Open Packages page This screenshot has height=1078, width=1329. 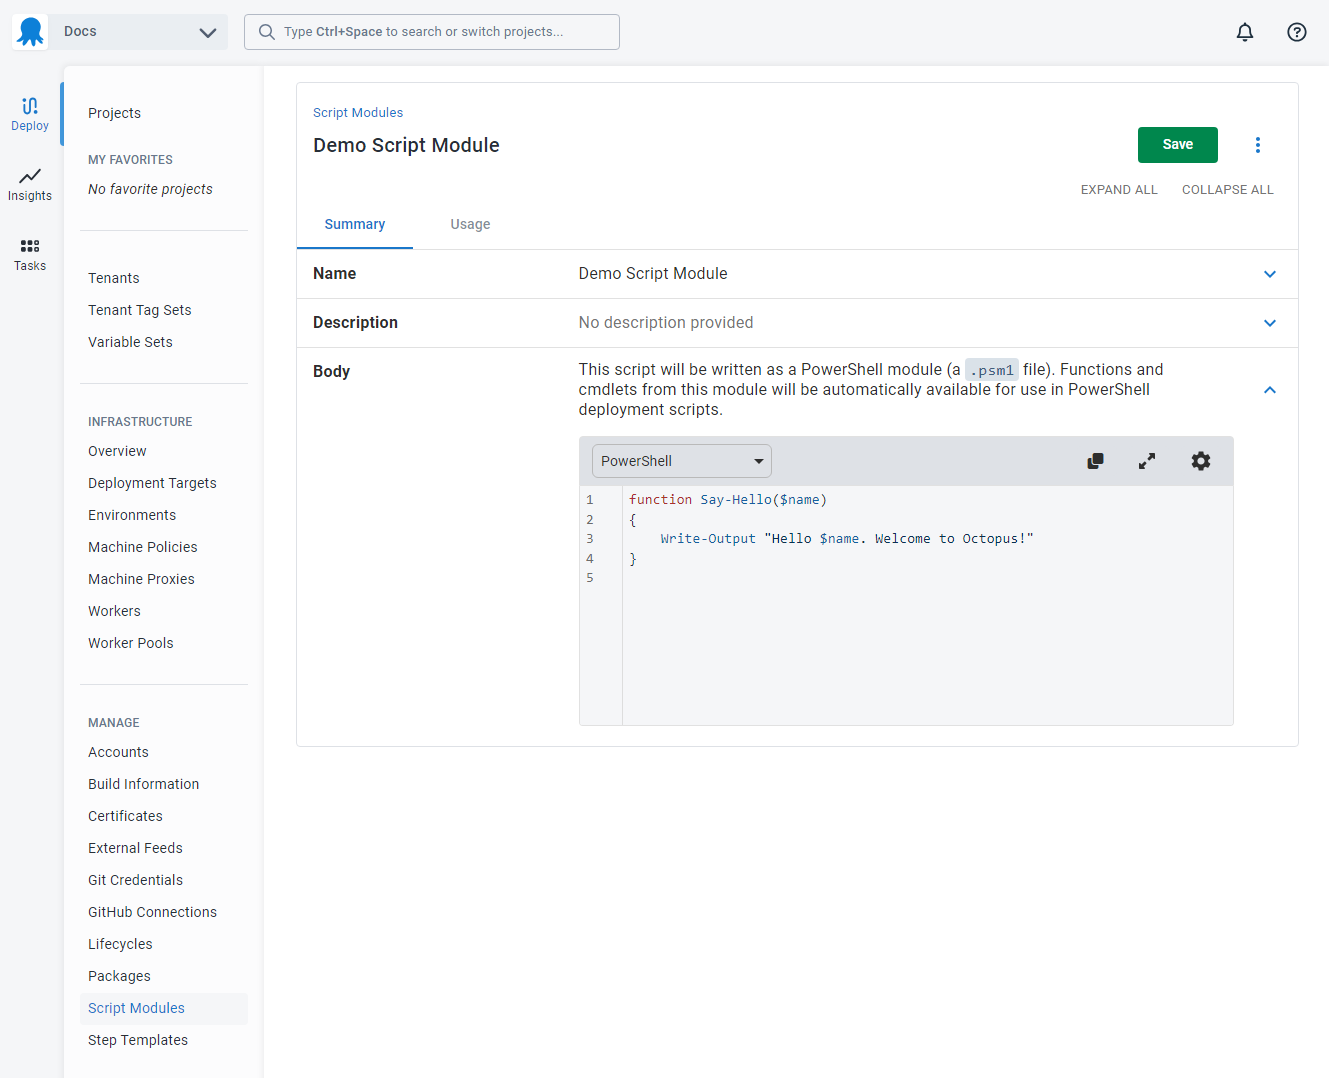(x=119, y=976)
